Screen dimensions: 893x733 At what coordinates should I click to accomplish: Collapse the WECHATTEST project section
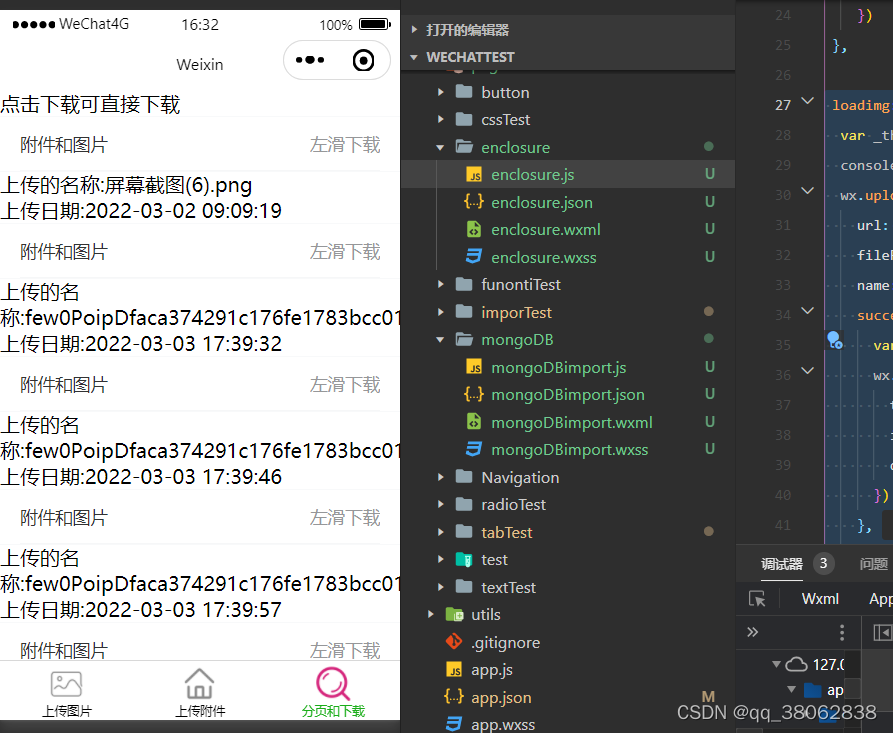pyautogui.click(x=414, y=57)
